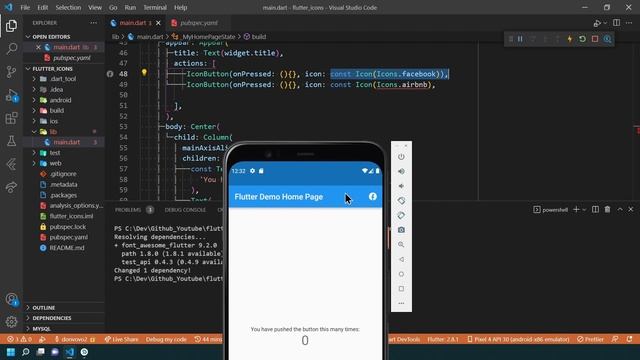Open the Run menu
Viewport: 640px width, 360px height.
(x=130, y=7)
